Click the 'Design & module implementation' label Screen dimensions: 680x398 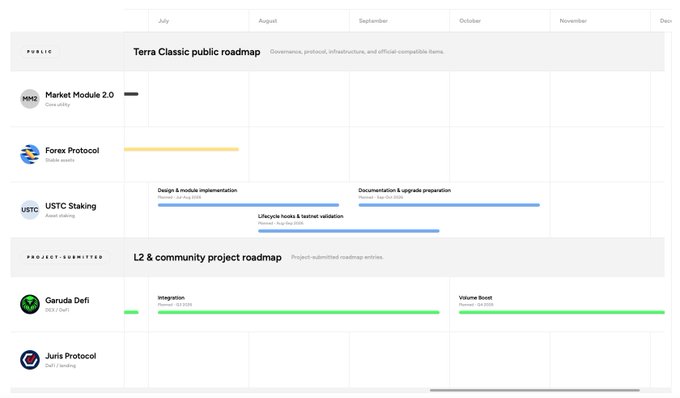[197, 190]
